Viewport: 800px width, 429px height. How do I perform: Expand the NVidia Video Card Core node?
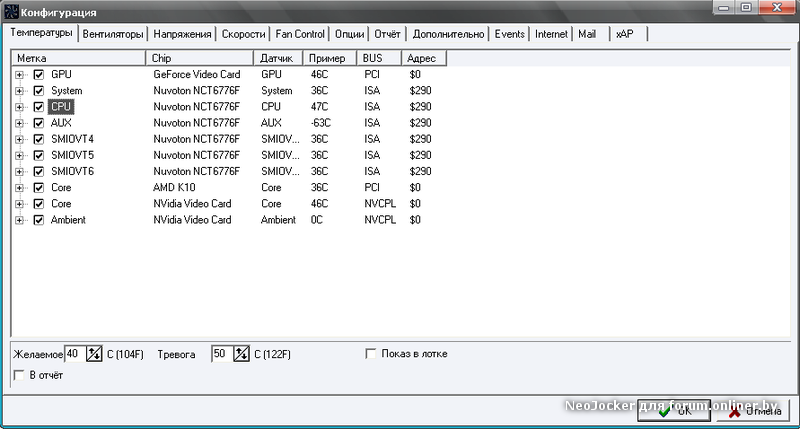coord(19,205)
